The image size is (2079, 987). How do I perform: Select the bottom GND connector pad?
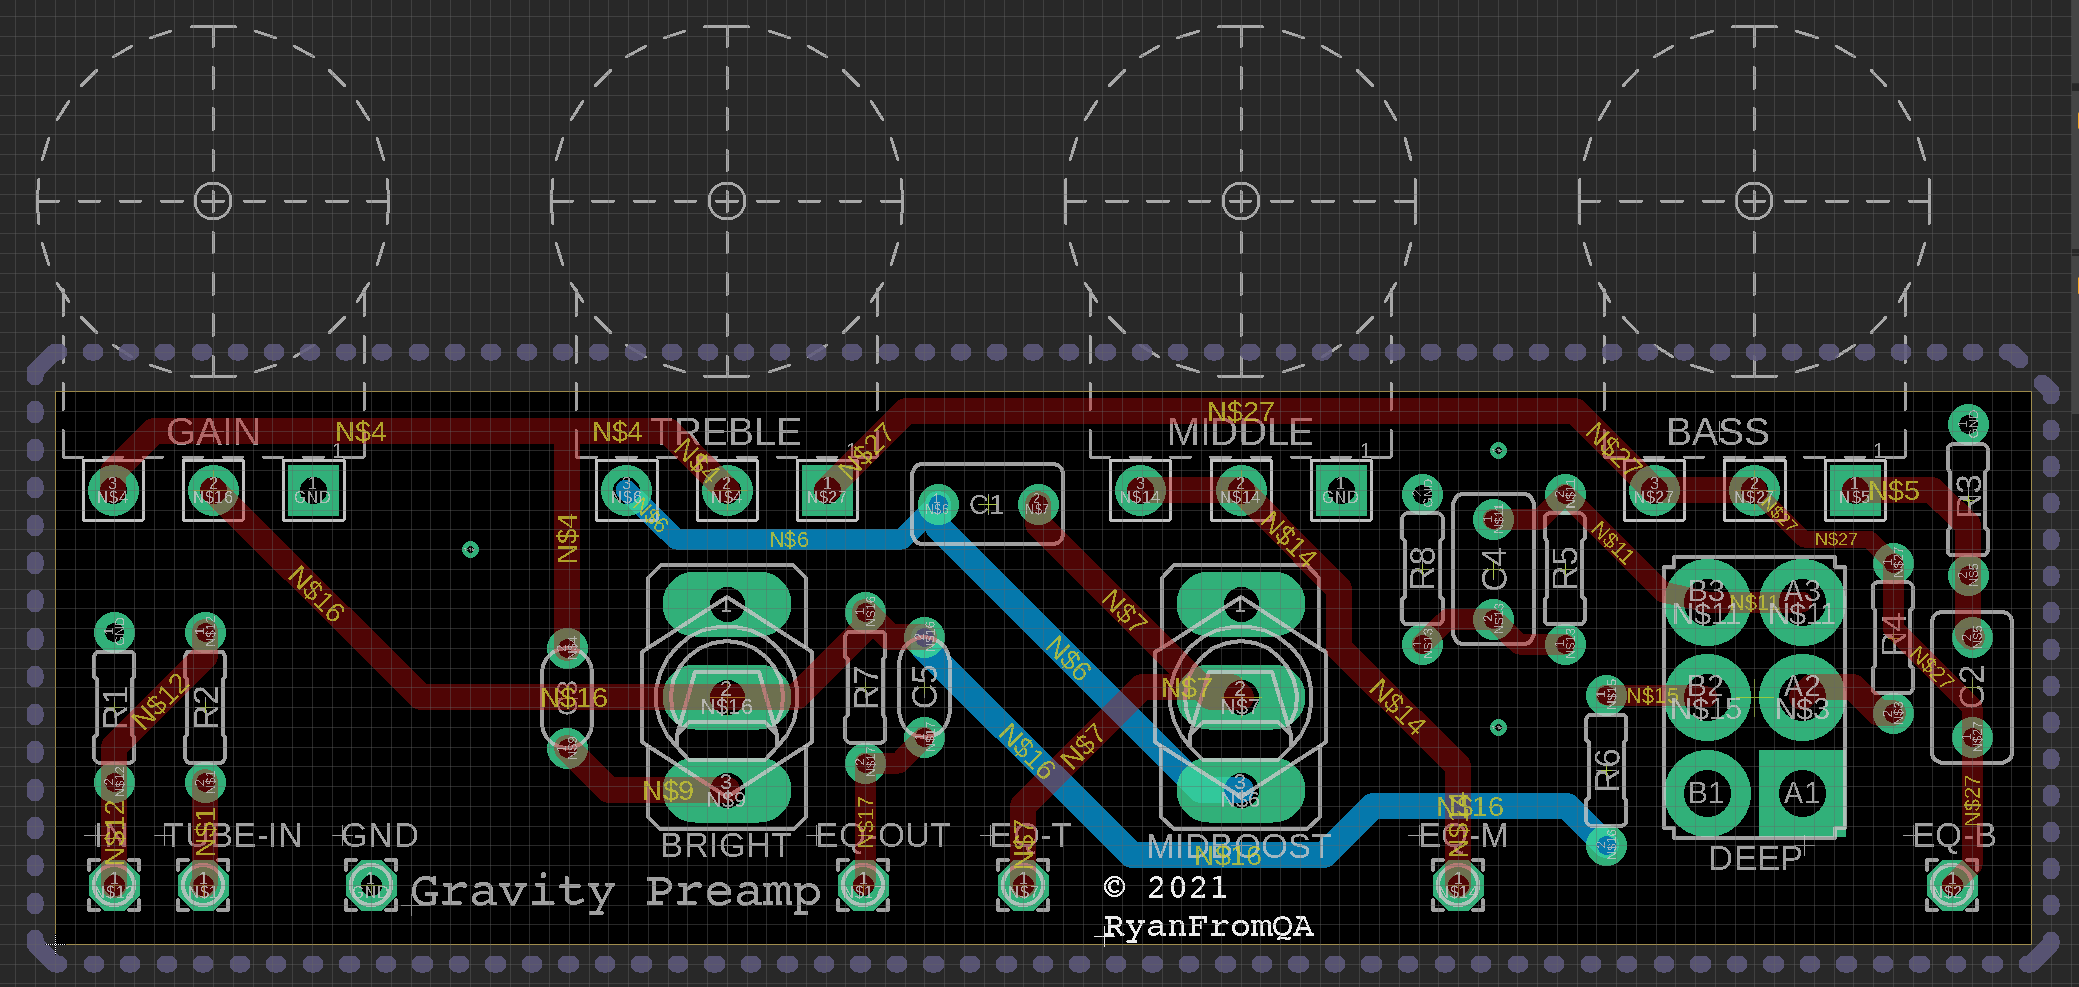click(371, 886)
